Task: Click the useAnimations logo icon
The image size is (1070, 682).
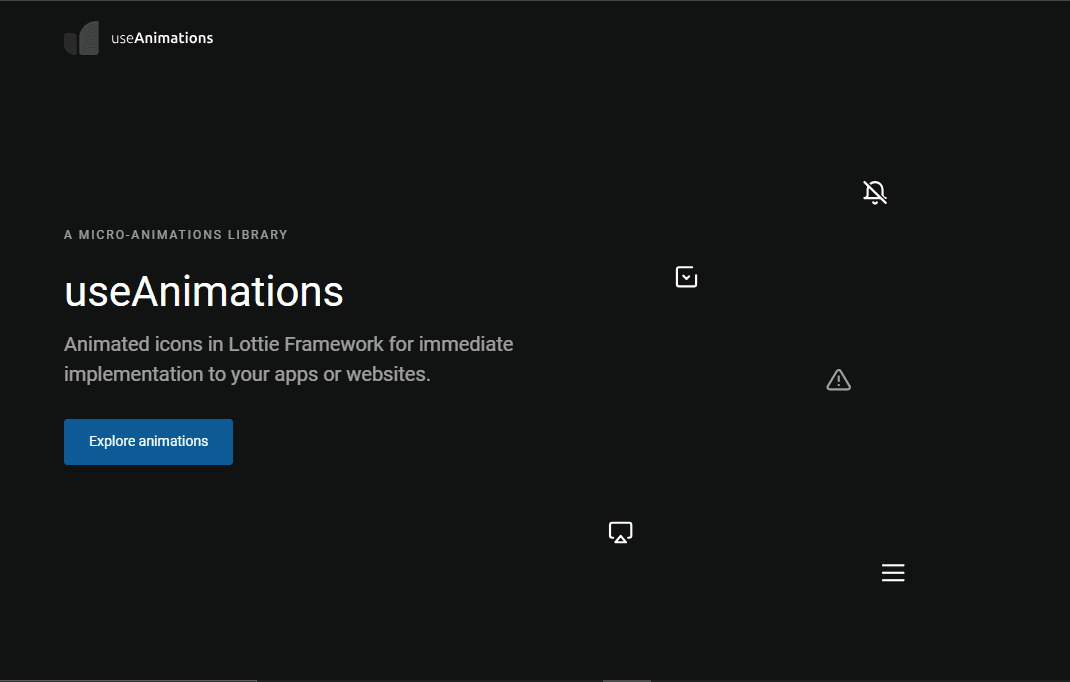Action: click(81, 38)
